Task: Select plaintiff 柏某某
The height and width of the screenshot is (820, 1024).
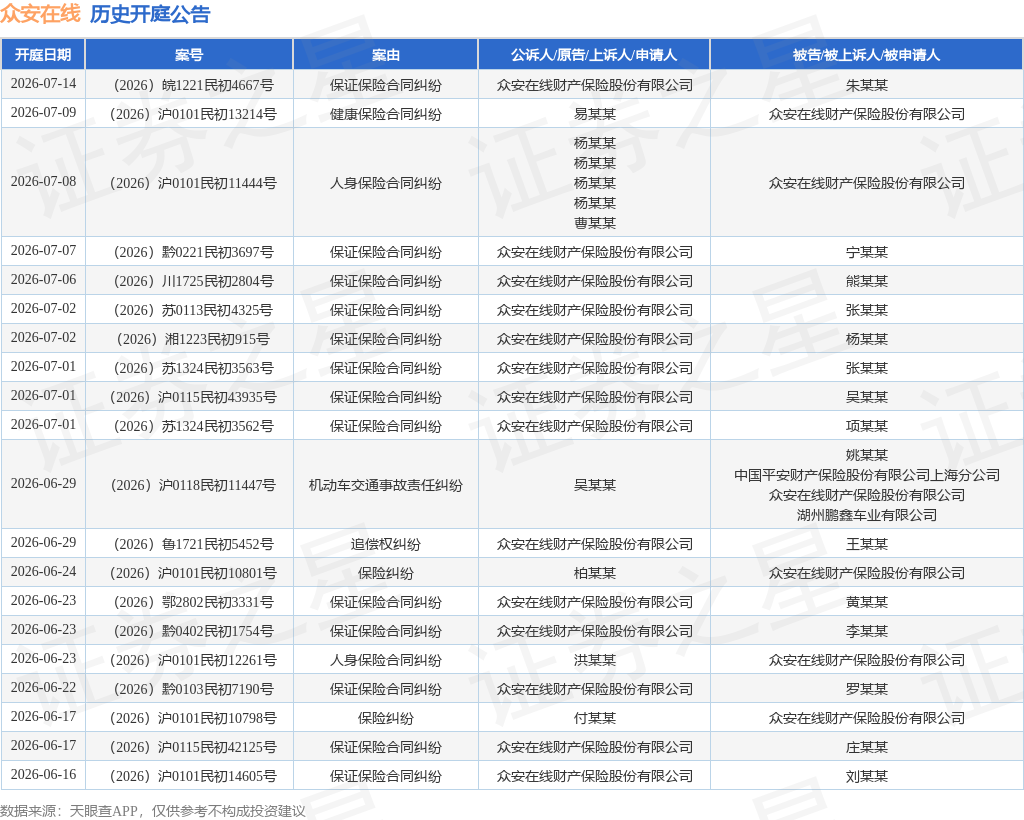Action: (594, 573)
